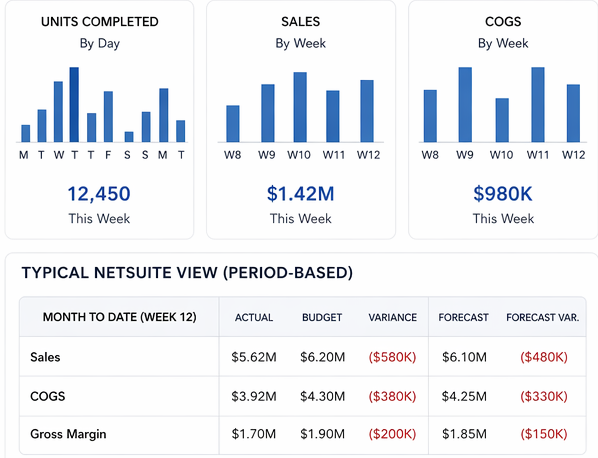Screen dimensions: 598x458
Task: Click the $1.70M actual gross margin cell
Action: click(x=254, y=434)
